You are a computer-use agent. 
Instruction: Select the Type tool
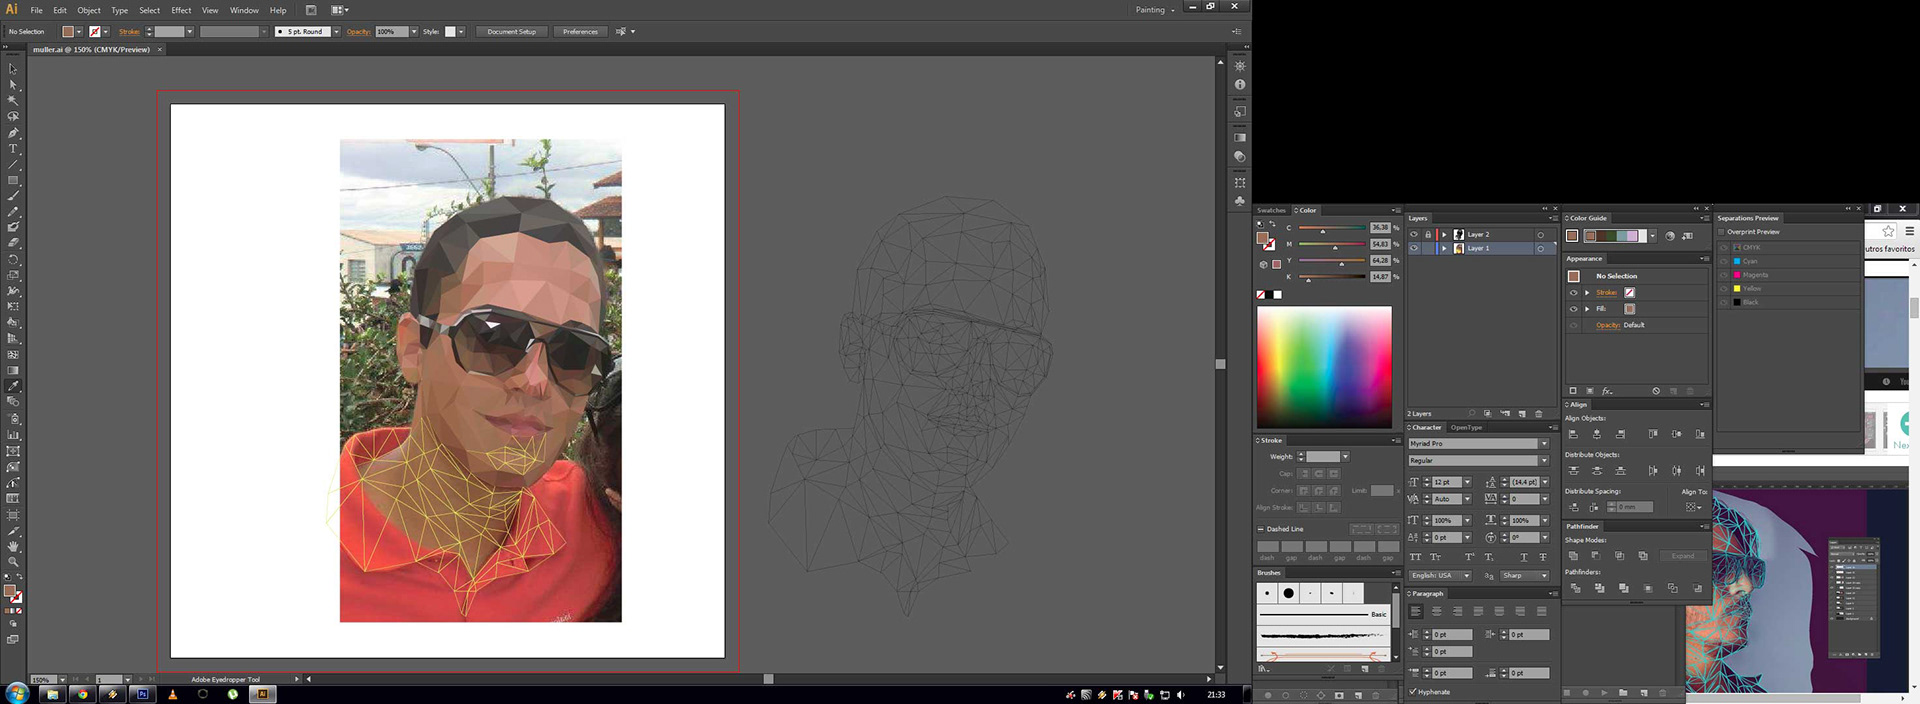click(13, 148)
